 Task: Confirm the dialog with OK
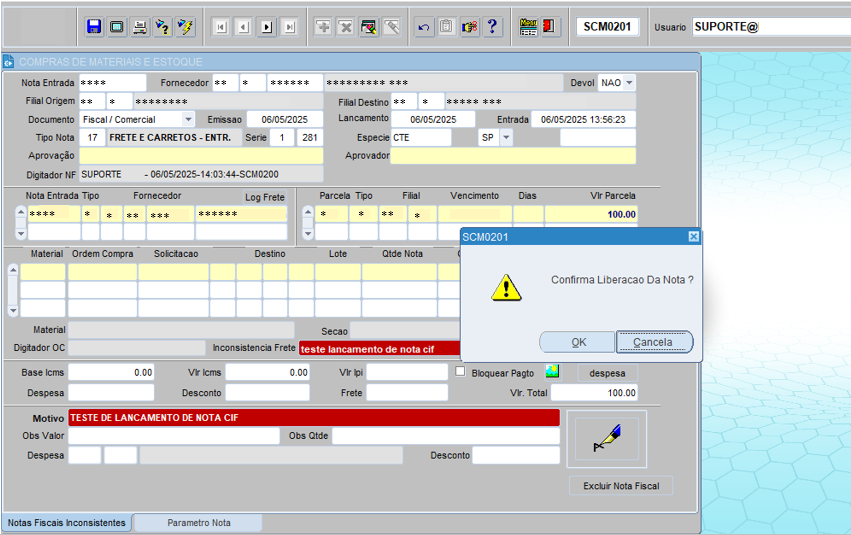tap(578, 342)
